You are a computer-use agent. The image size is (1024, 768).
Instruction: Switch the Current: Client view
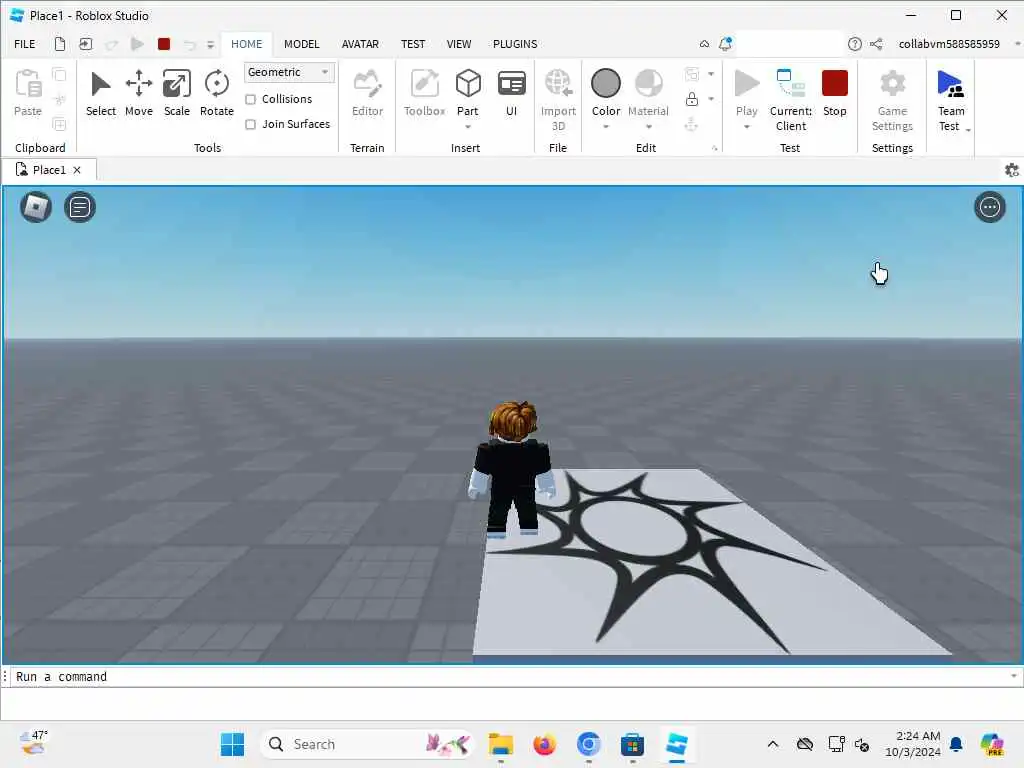(x=791, y=100)
